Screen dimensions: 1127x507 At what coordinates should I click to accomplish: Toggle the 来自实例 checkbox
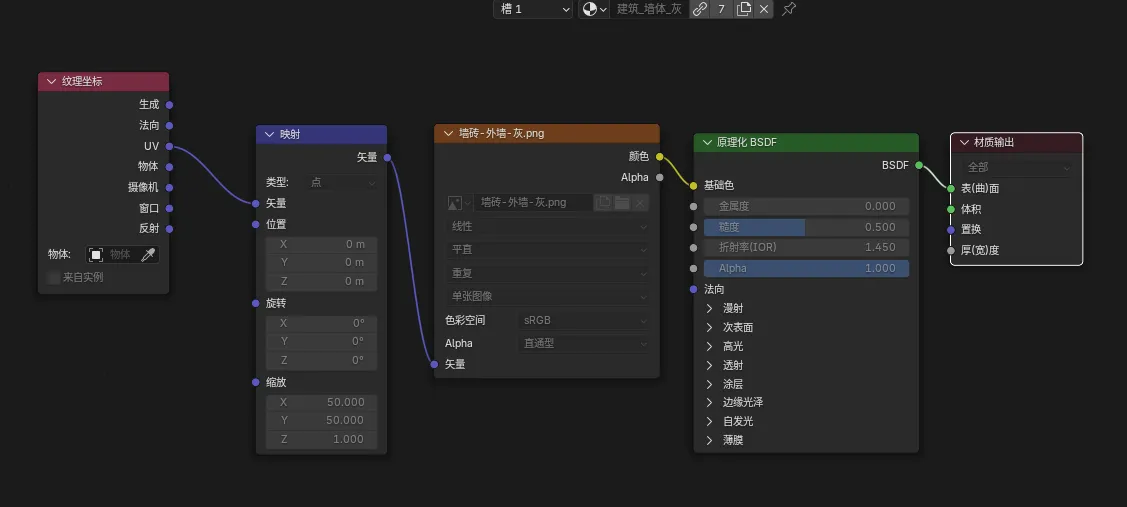54,277
